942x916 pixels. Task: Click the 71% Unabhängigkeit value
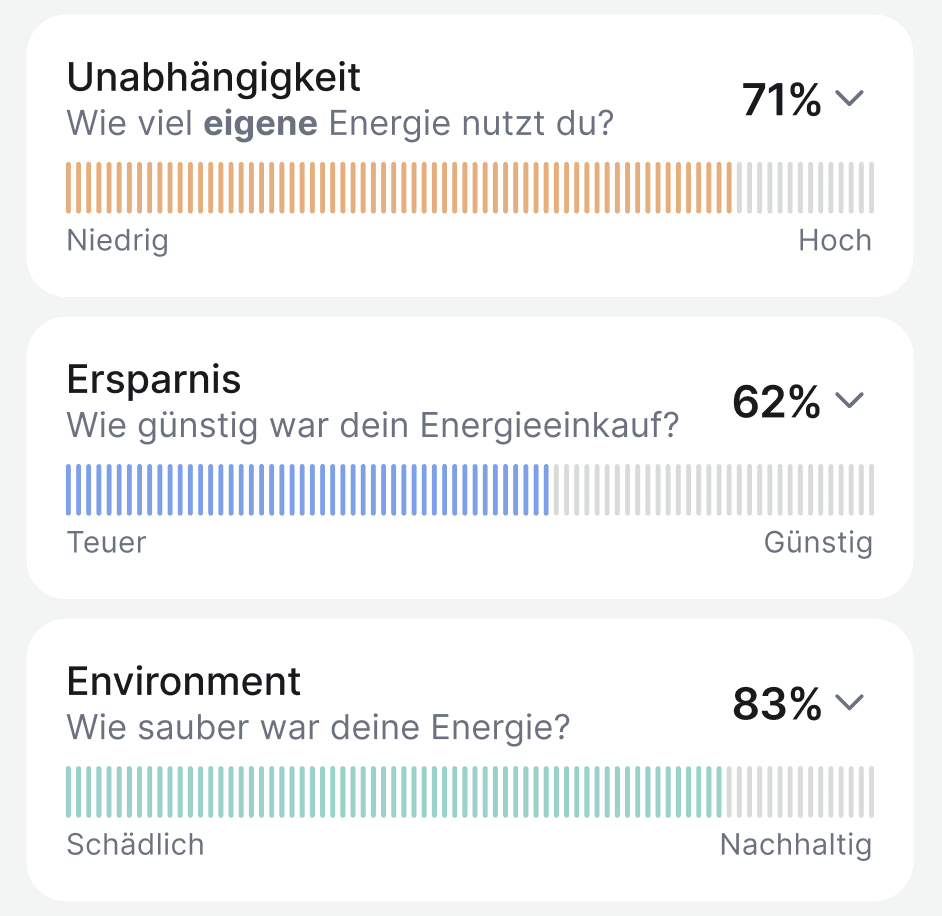780,97
